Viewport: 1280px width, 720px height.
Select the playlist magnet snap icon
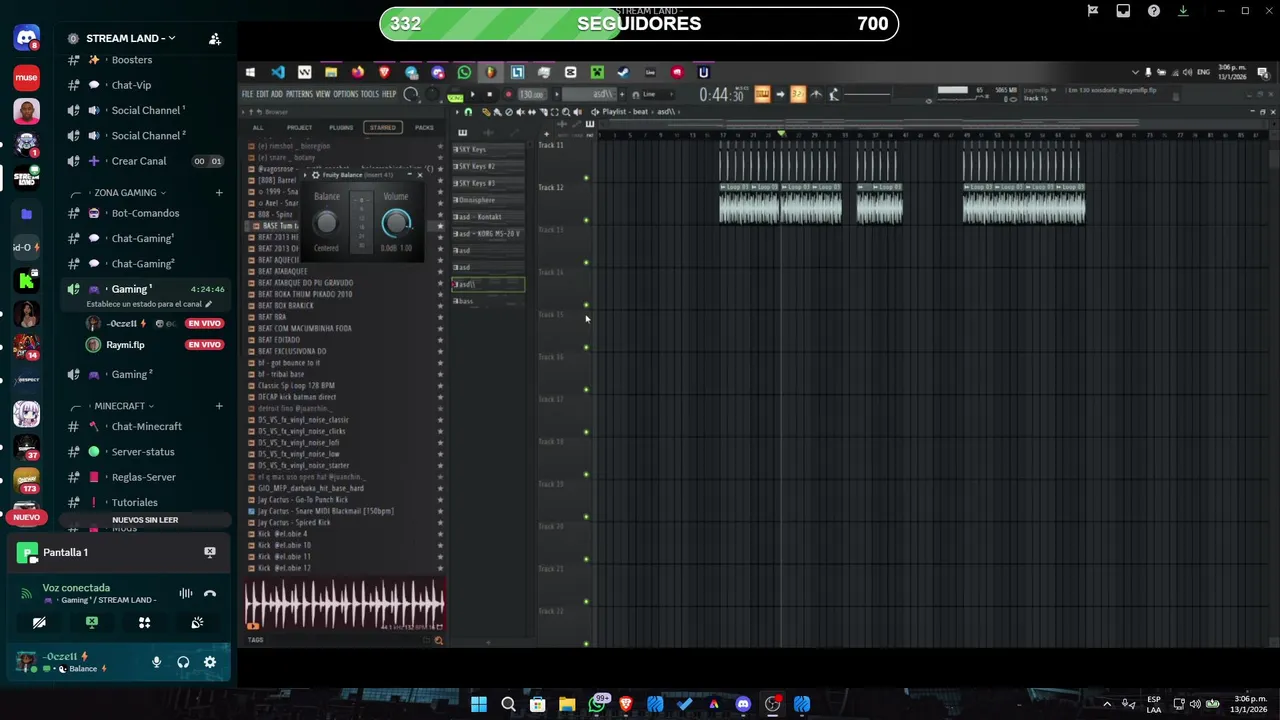coord(468,112)
